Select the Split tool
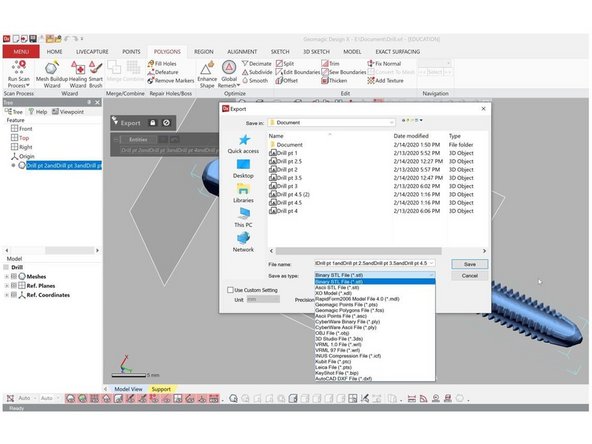Screen dimensions: 592x444 coord(285,63)
